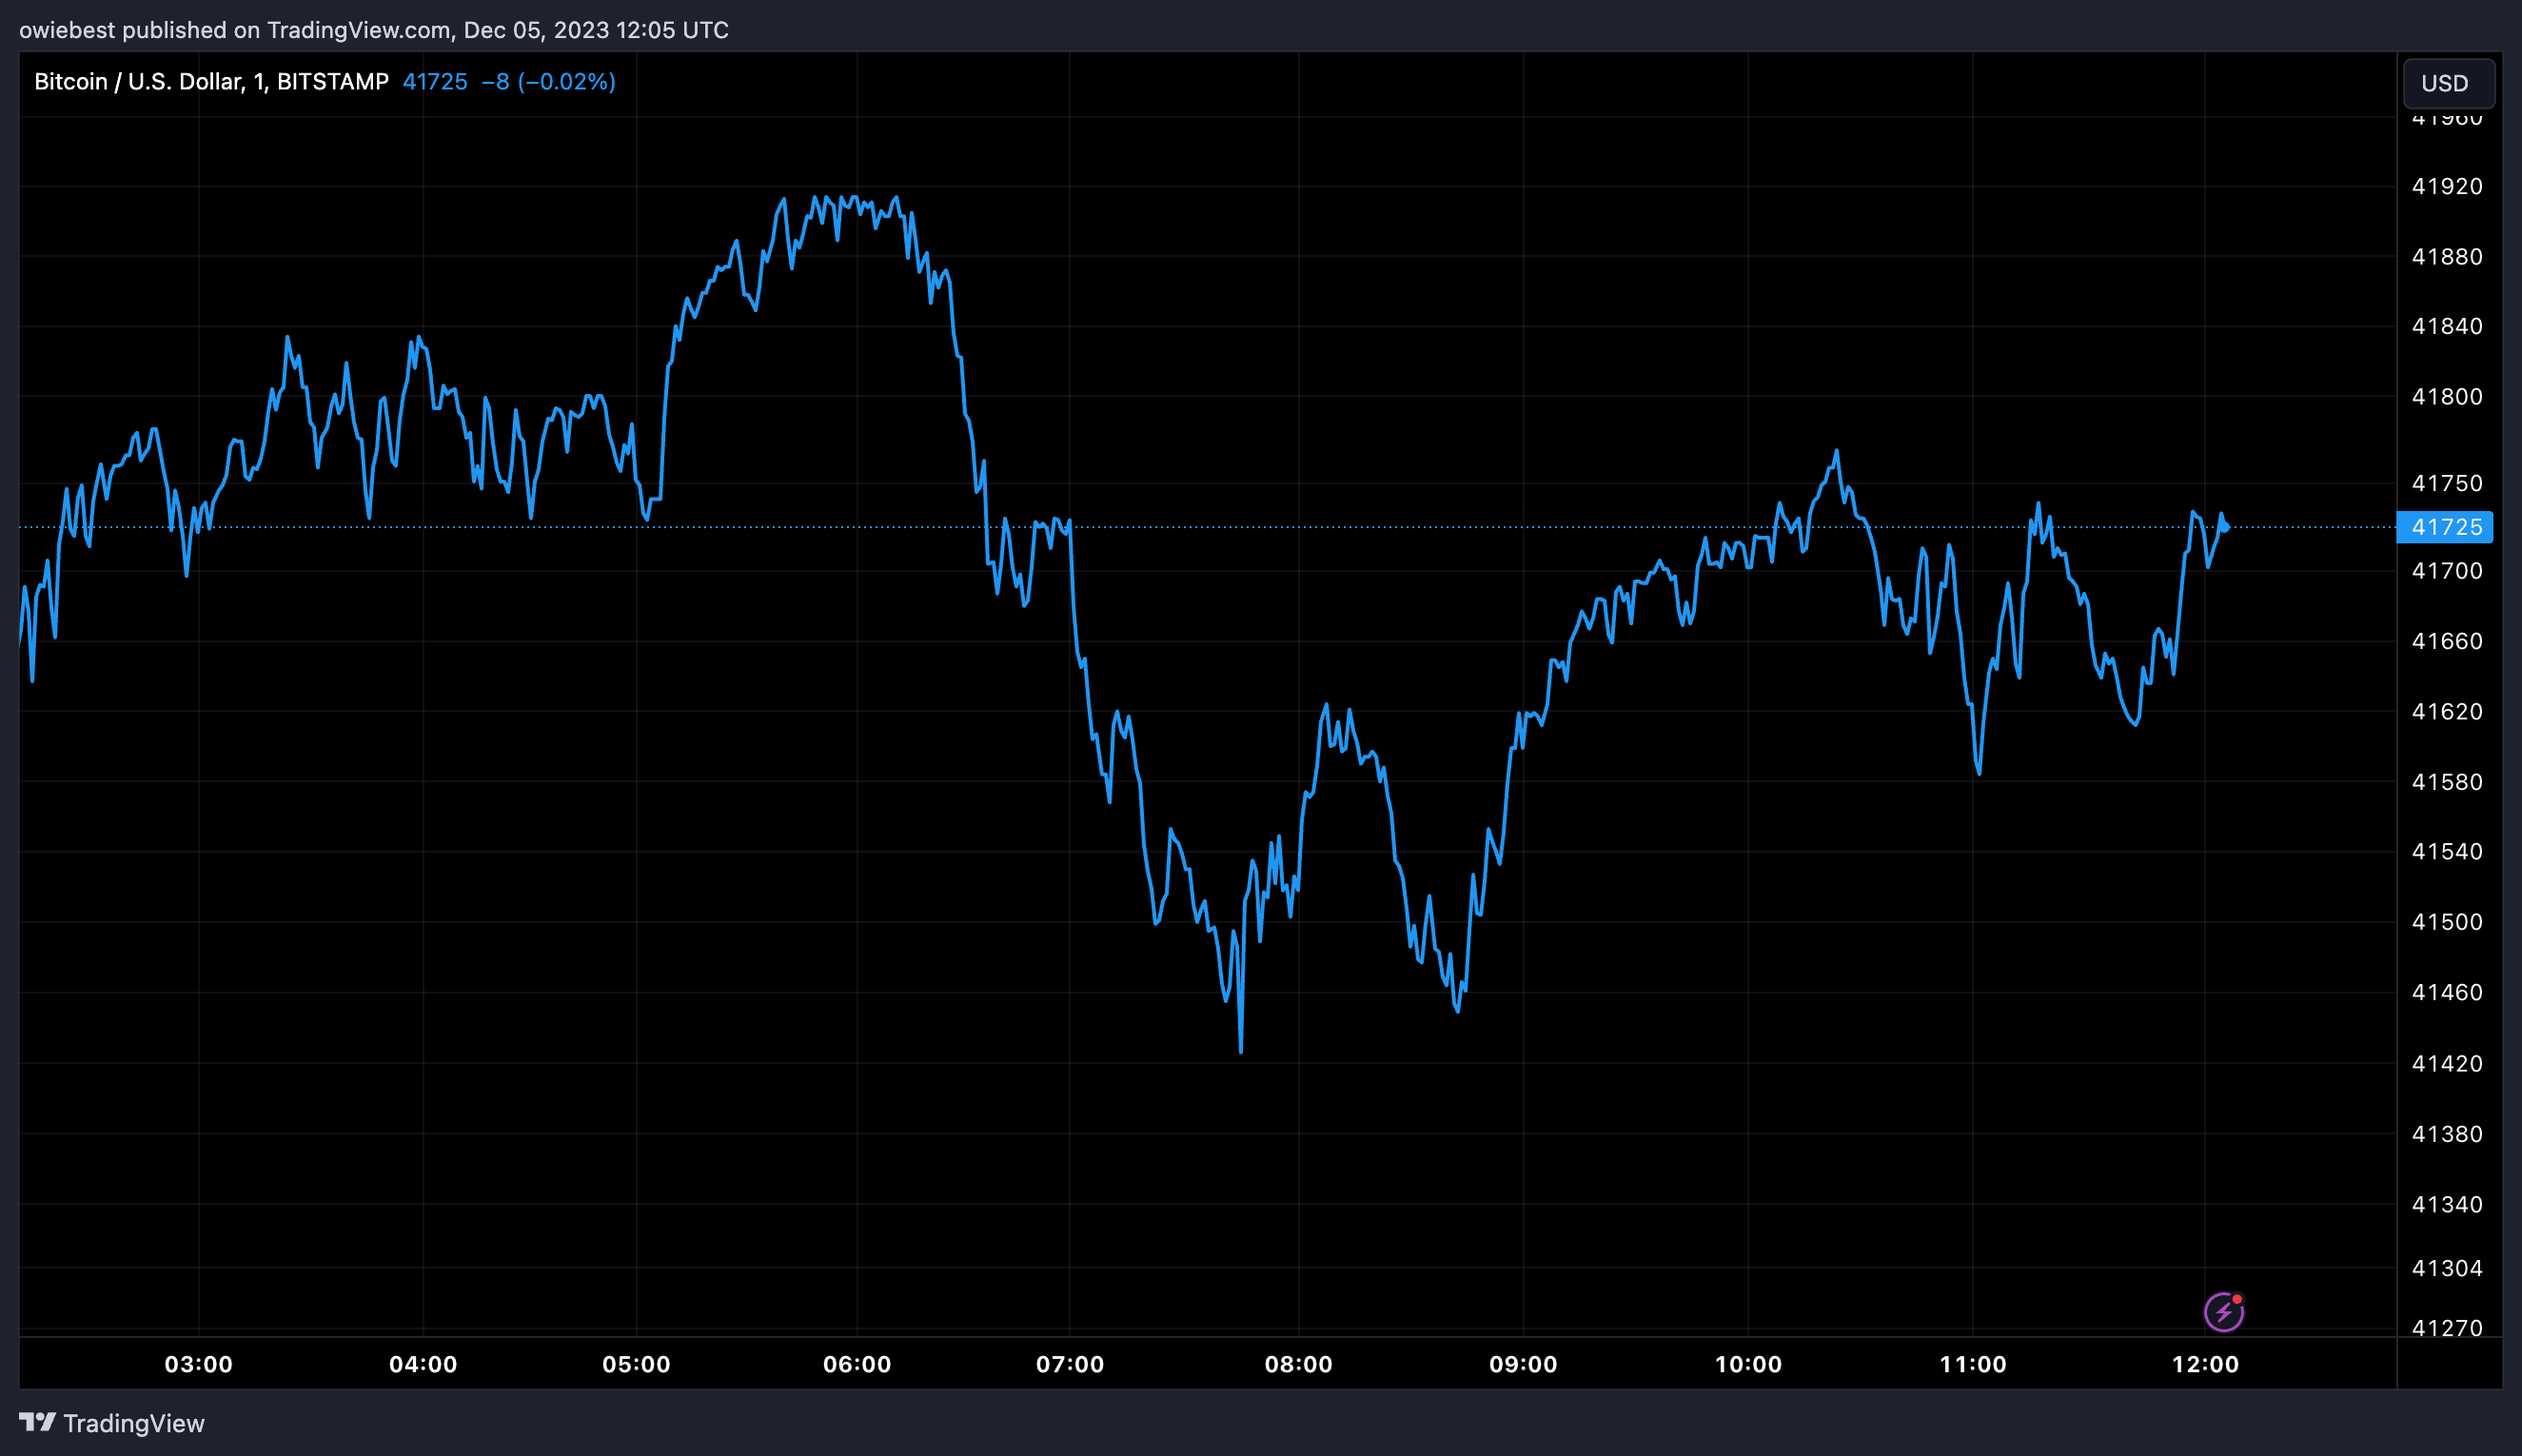Click the USD currency button
This screenshot has height=1456, width=2522.
(2448, 83)
